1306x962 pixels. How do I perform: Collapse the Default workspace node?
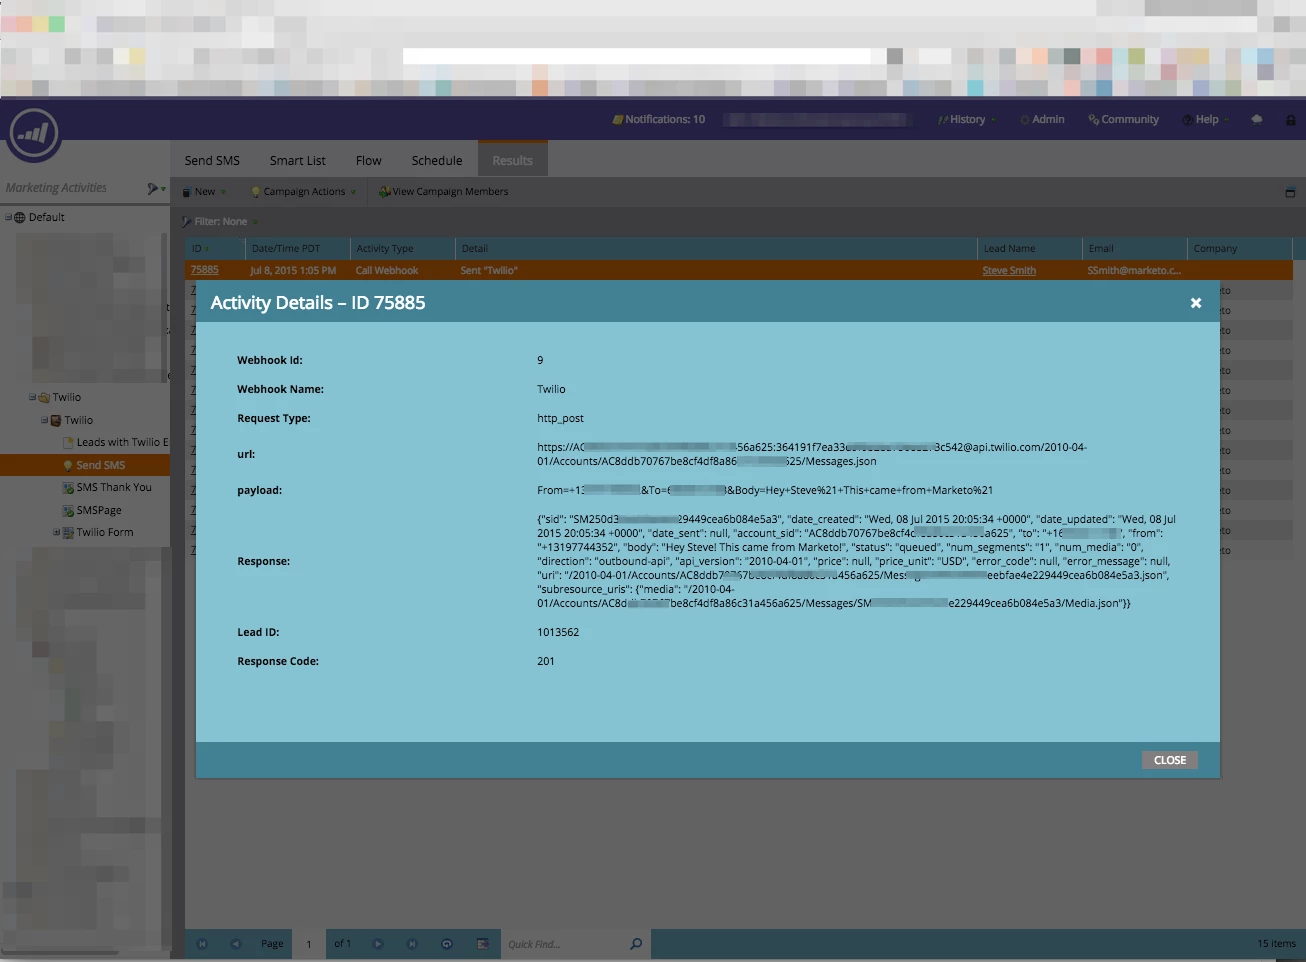(8, 217)
